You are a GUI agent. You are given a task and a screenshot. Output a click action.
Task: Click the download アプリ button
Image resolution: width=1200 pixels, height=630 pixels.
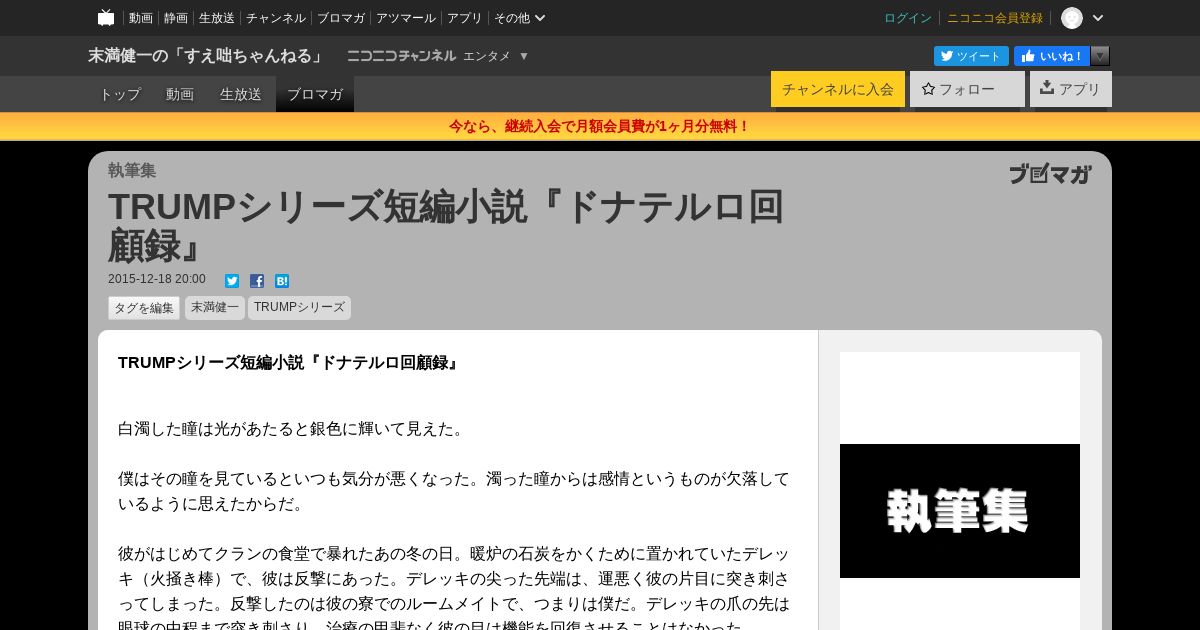(x=1071, y=89)
